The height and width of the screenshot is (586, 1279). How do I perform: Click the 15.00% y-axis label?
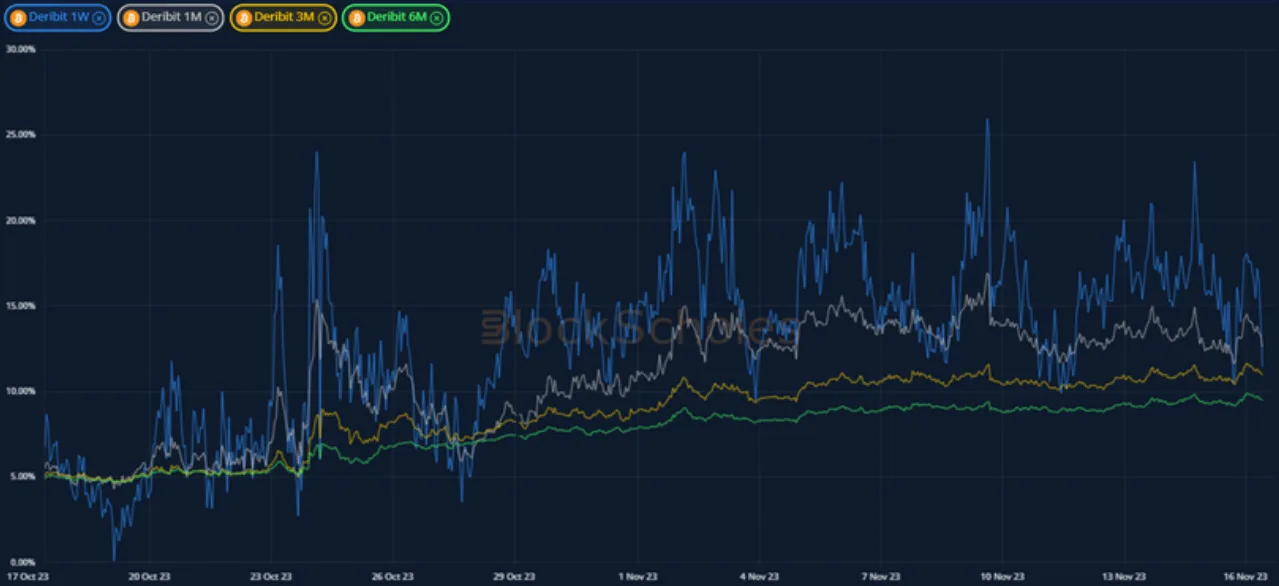(20, 306)
